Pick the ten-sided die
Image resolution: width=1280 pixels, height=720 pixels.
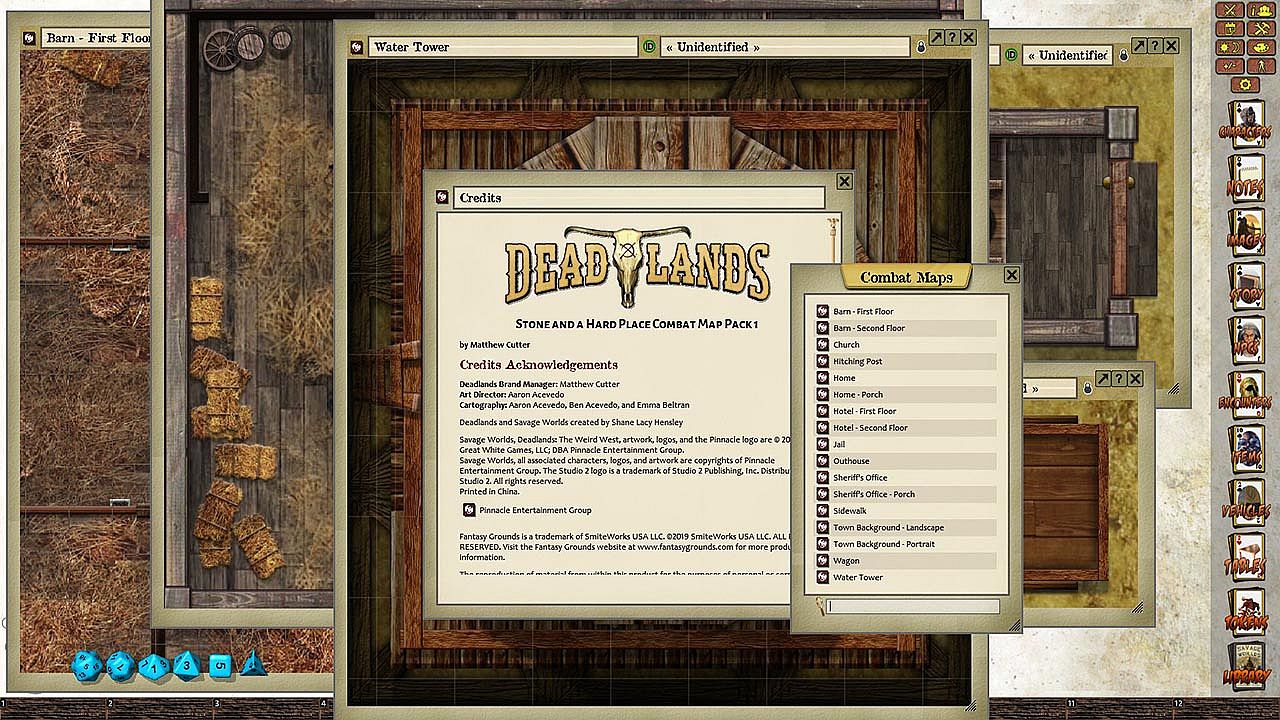coord(153,665)
